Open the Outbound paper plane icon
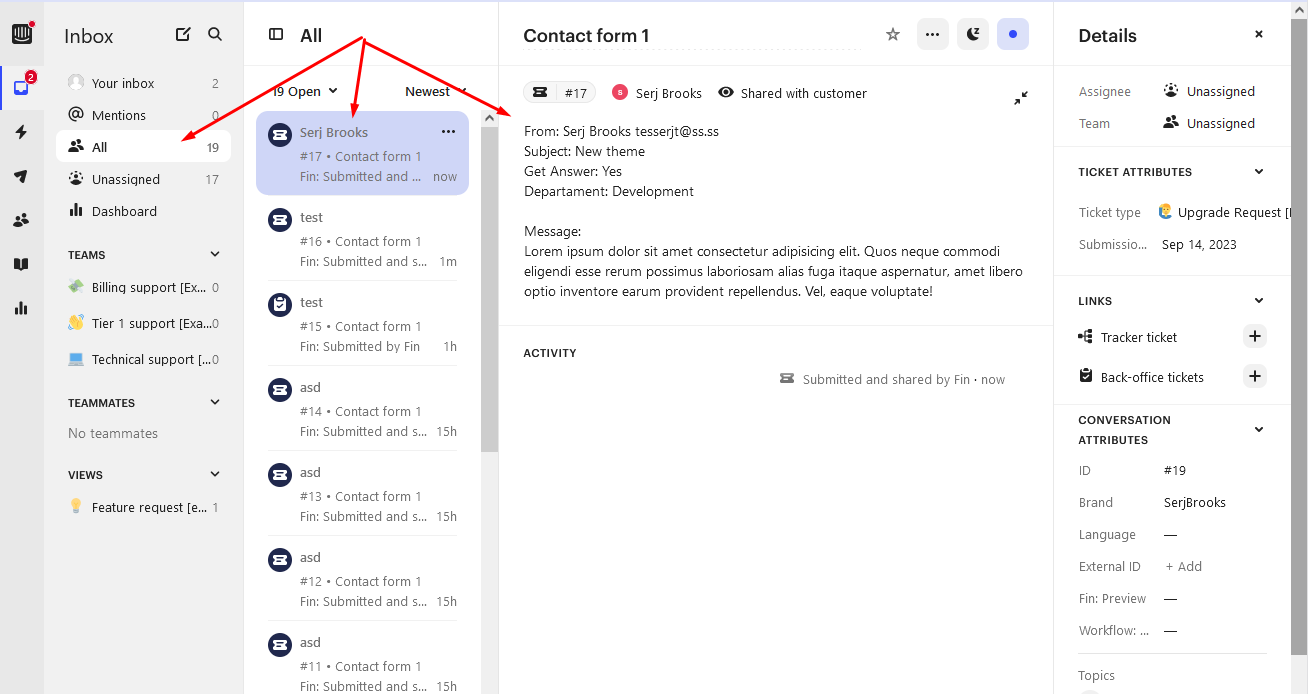Image resolution: width=1308 pixels, height=694 pixels. pos(21,176)
